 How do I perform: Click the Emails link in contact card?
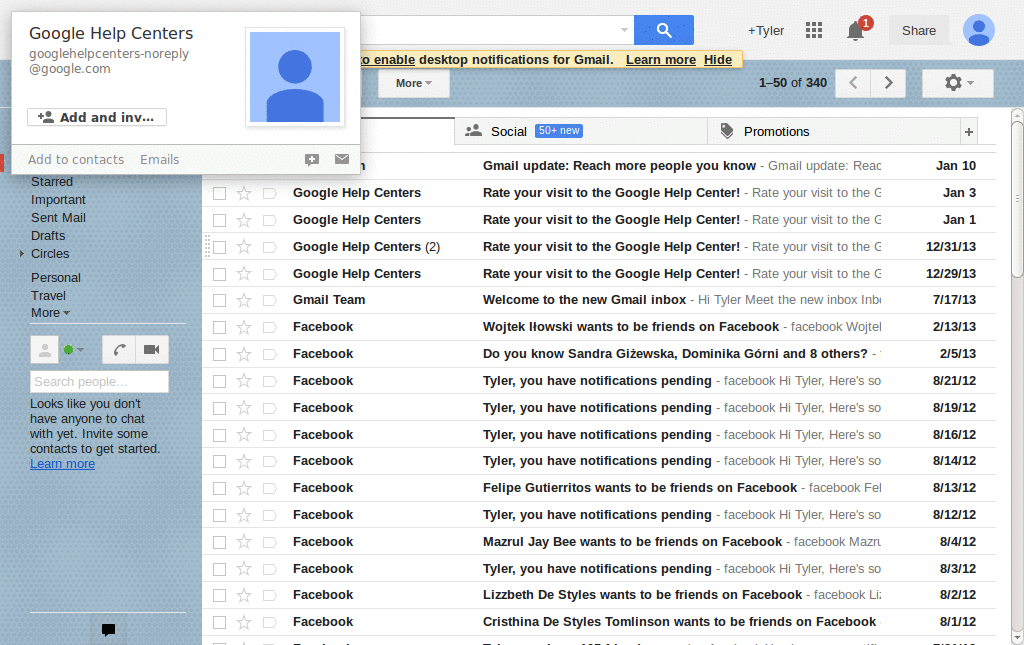(159, 159)
